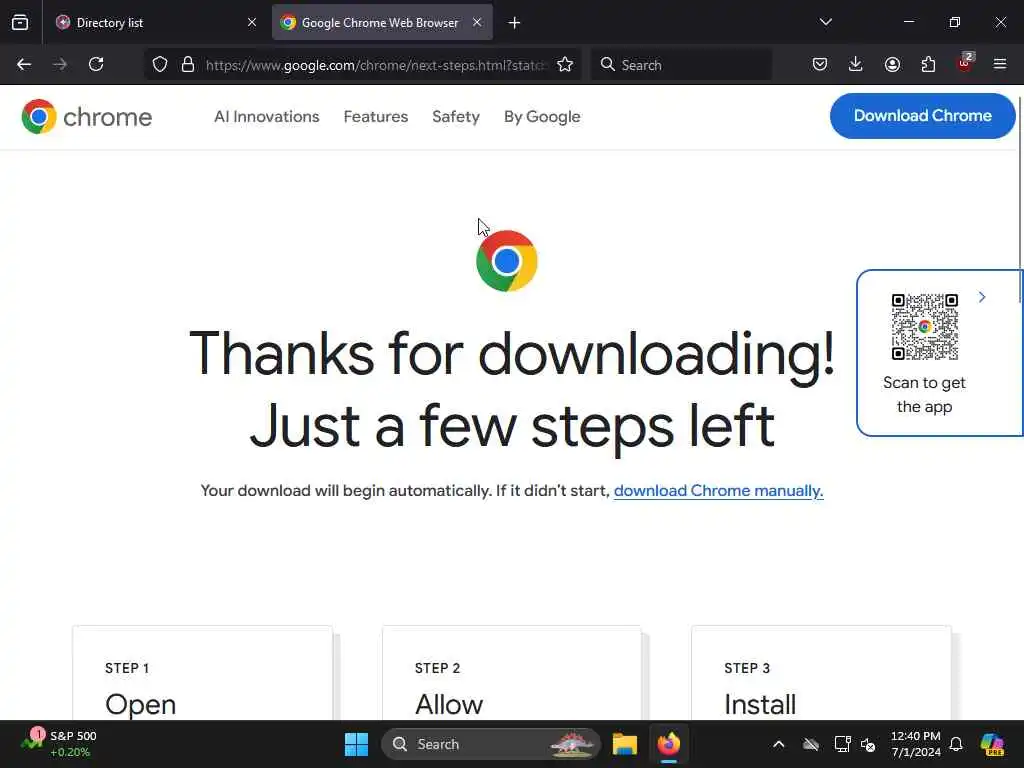The image size is (1024, 768).
Task: Click Scan to get the app text
Action: click(x=924, y=394)
